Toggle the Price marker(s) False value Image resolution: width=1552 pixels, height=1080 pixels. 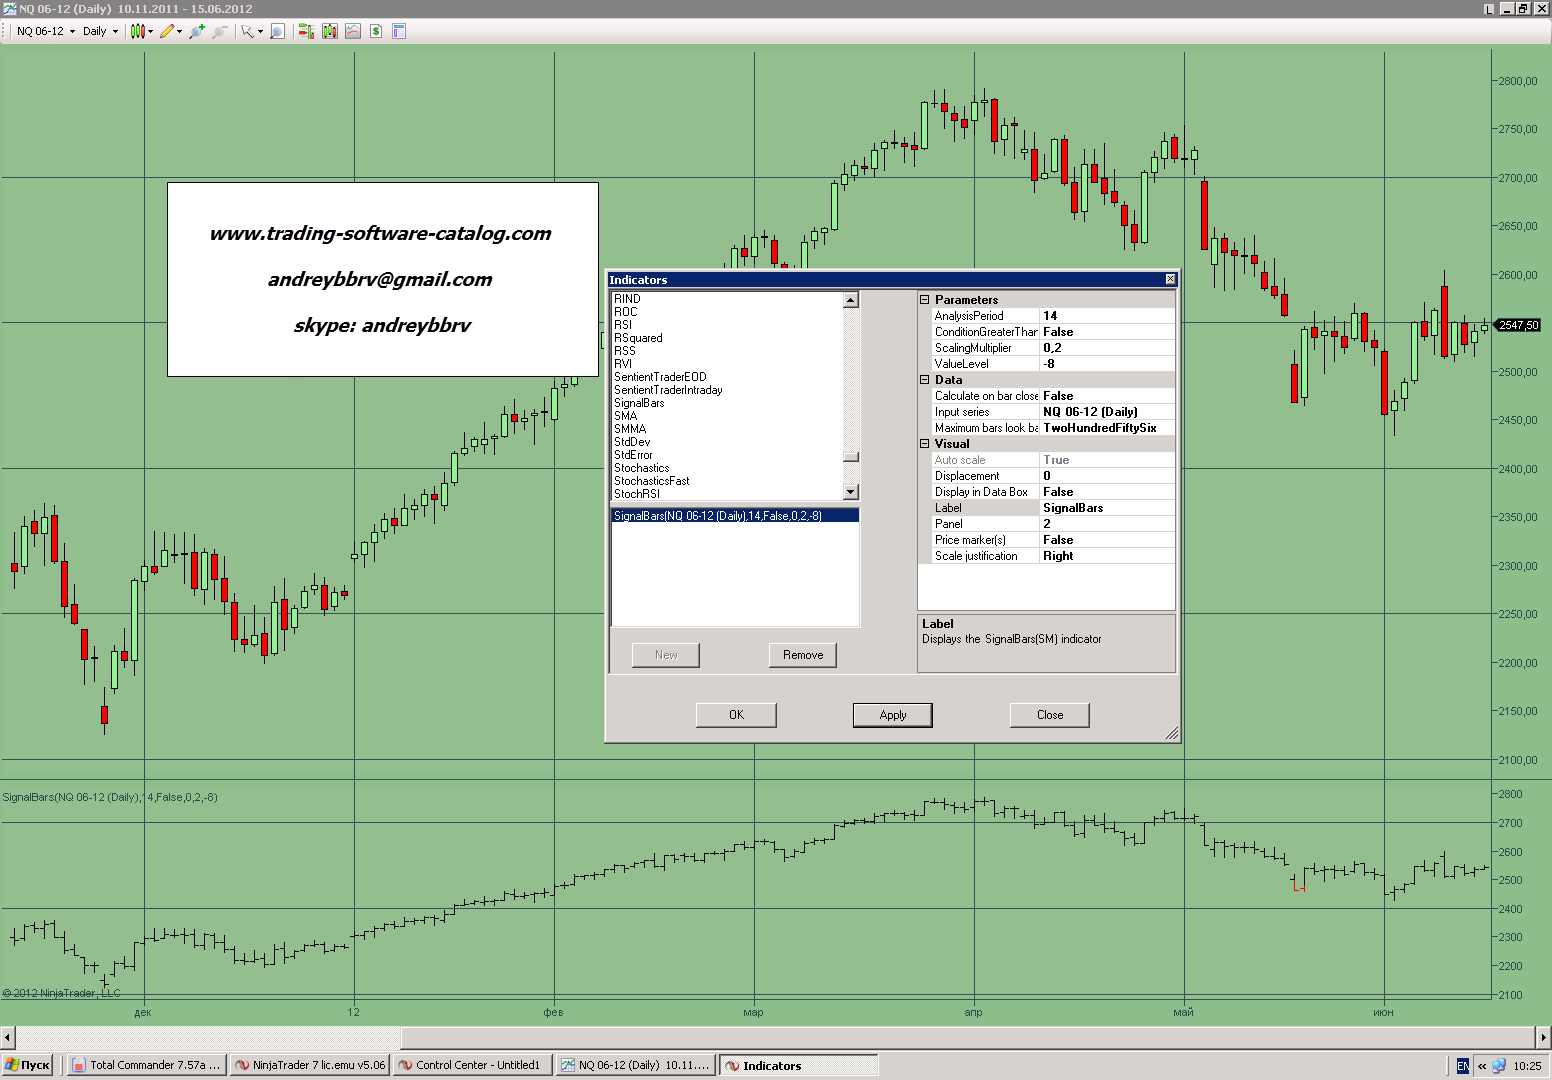[x=1107, y=540]
